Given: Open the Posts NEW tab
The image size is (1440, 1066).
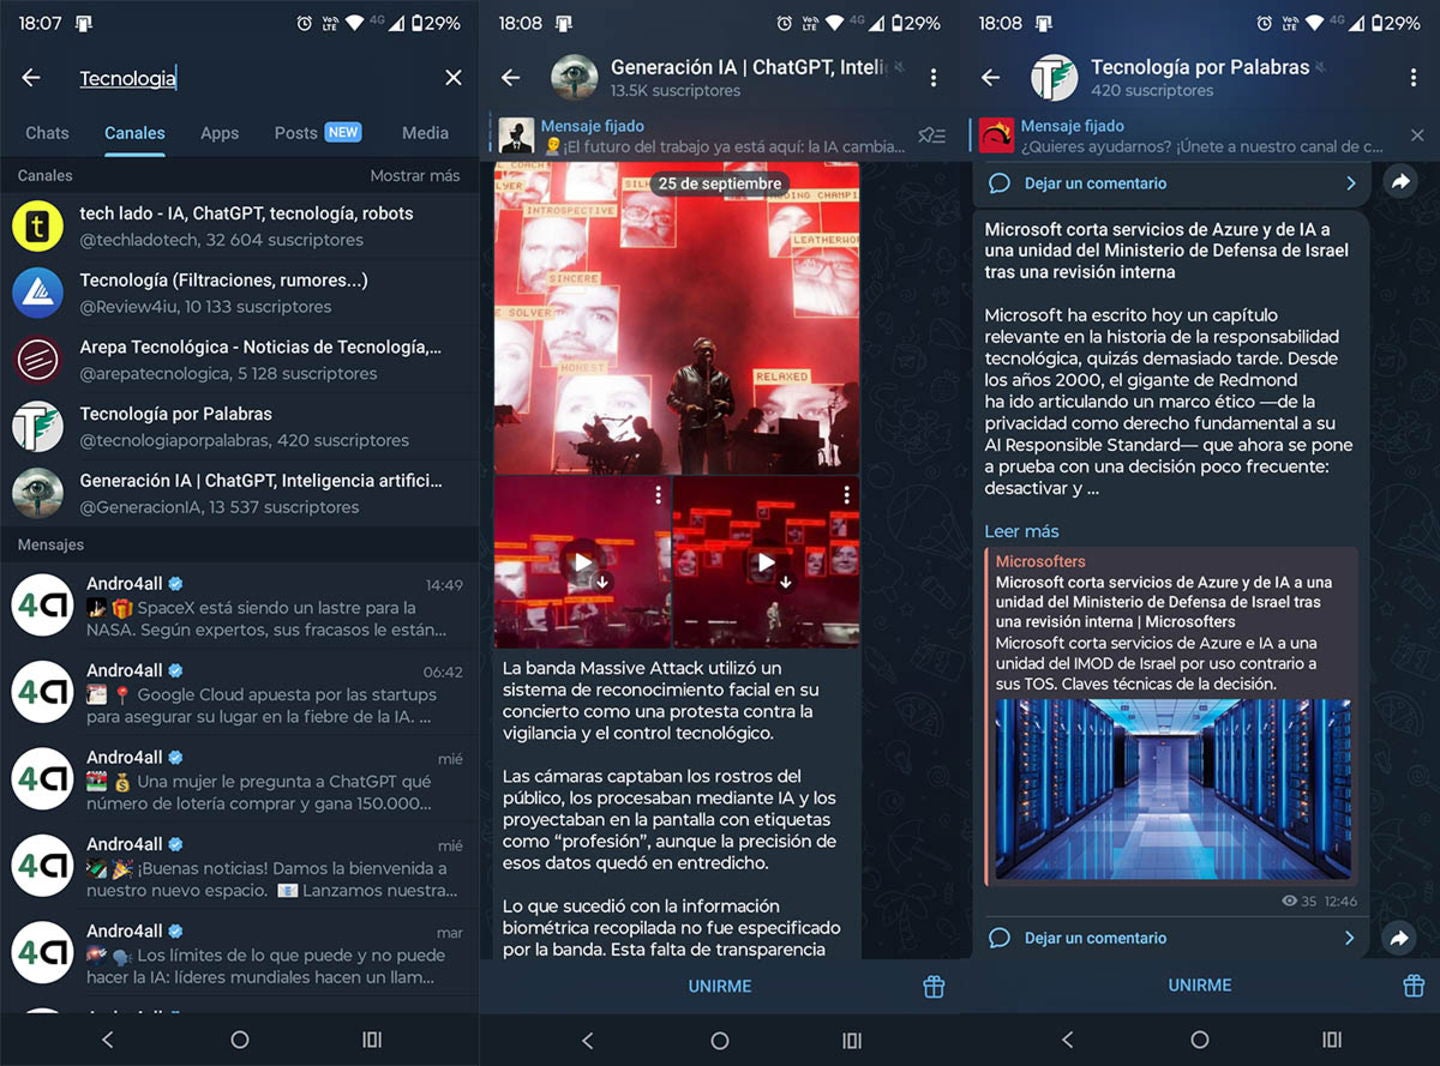Looking at the screenshot, I should click(x=296, y=133).
